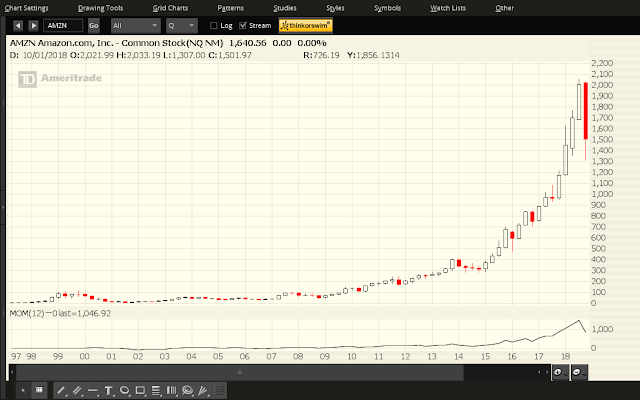Click the chart title 'AMZN Amazon.com, Inc.'
Image resolution: width=640 pixels, height=400 pixels.
click(x=61, y=43)
